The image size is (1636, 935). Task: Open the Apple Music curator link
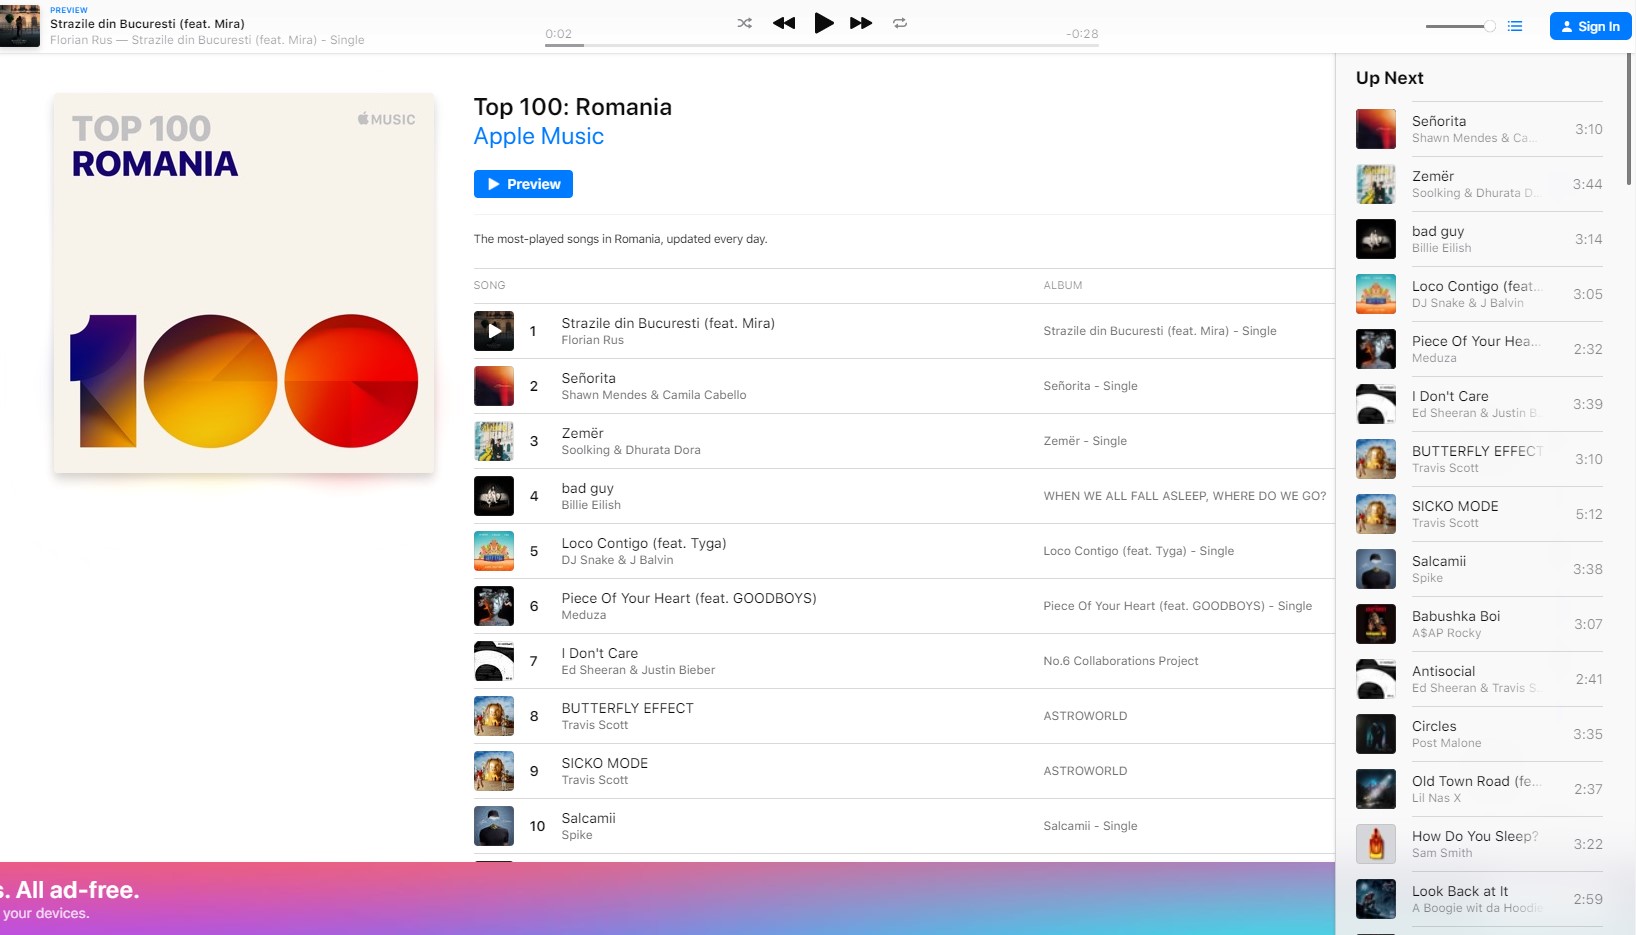click(x=538, y=136)
